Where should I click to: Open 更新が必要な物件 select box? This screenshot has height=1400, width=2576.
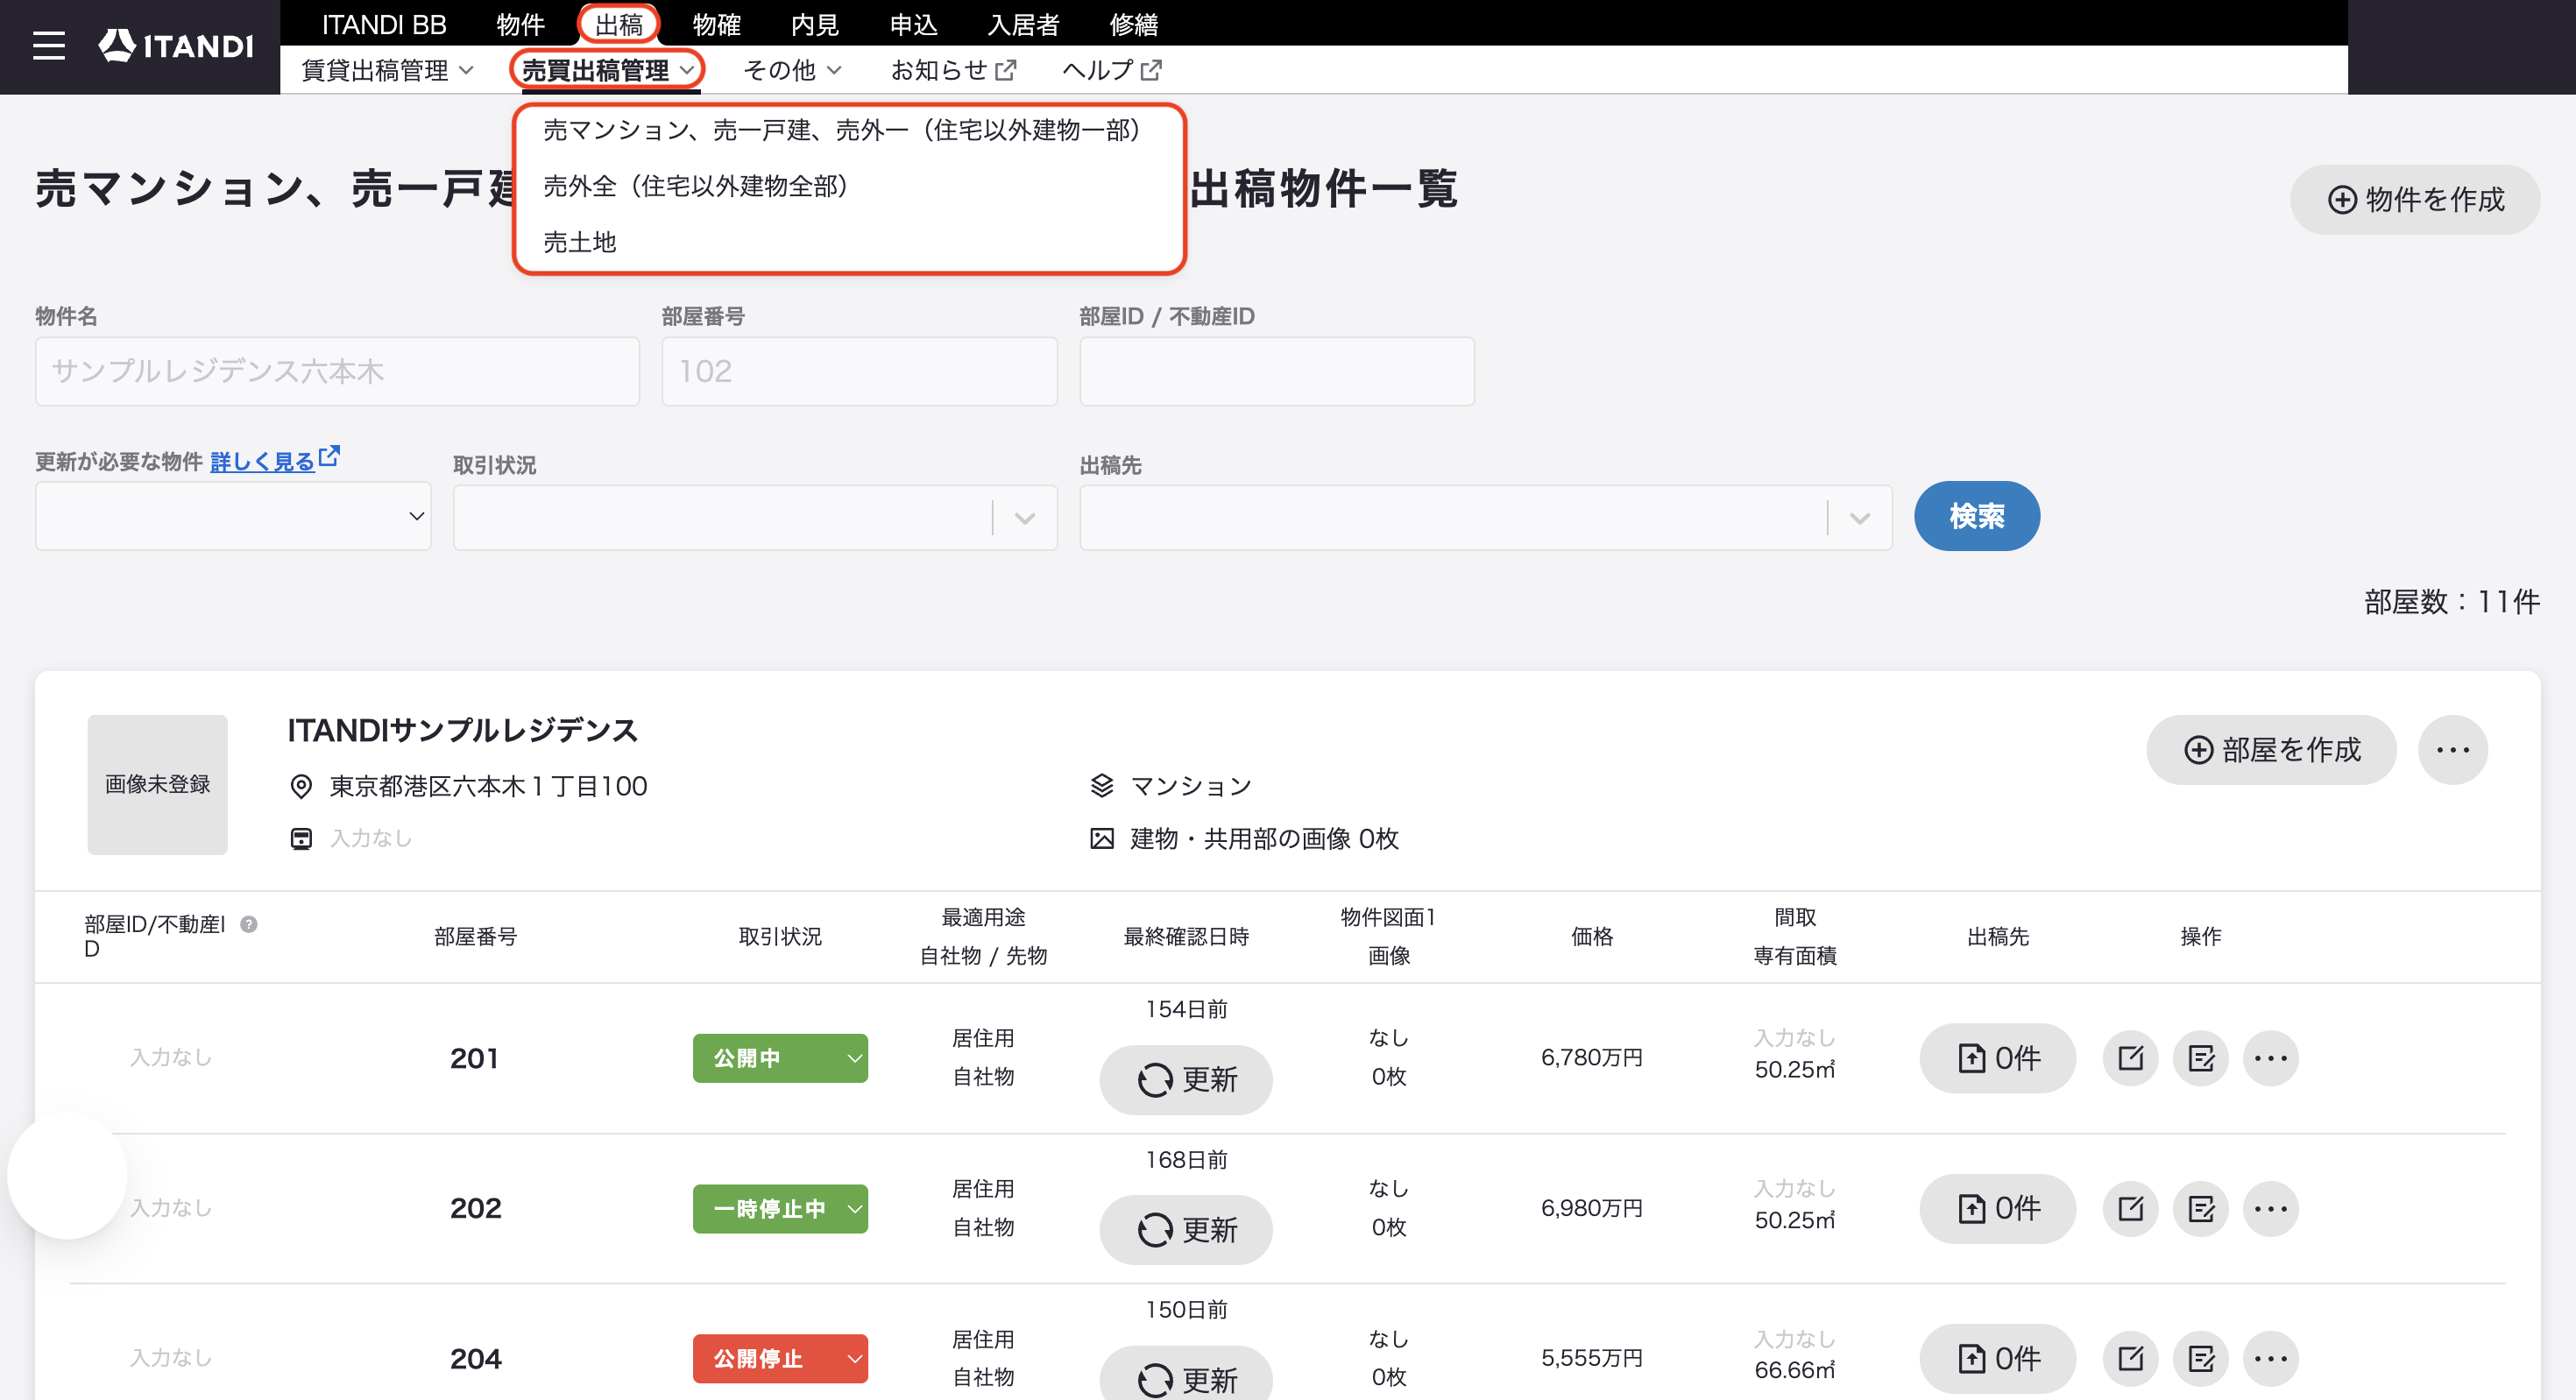tap(233, 516)
